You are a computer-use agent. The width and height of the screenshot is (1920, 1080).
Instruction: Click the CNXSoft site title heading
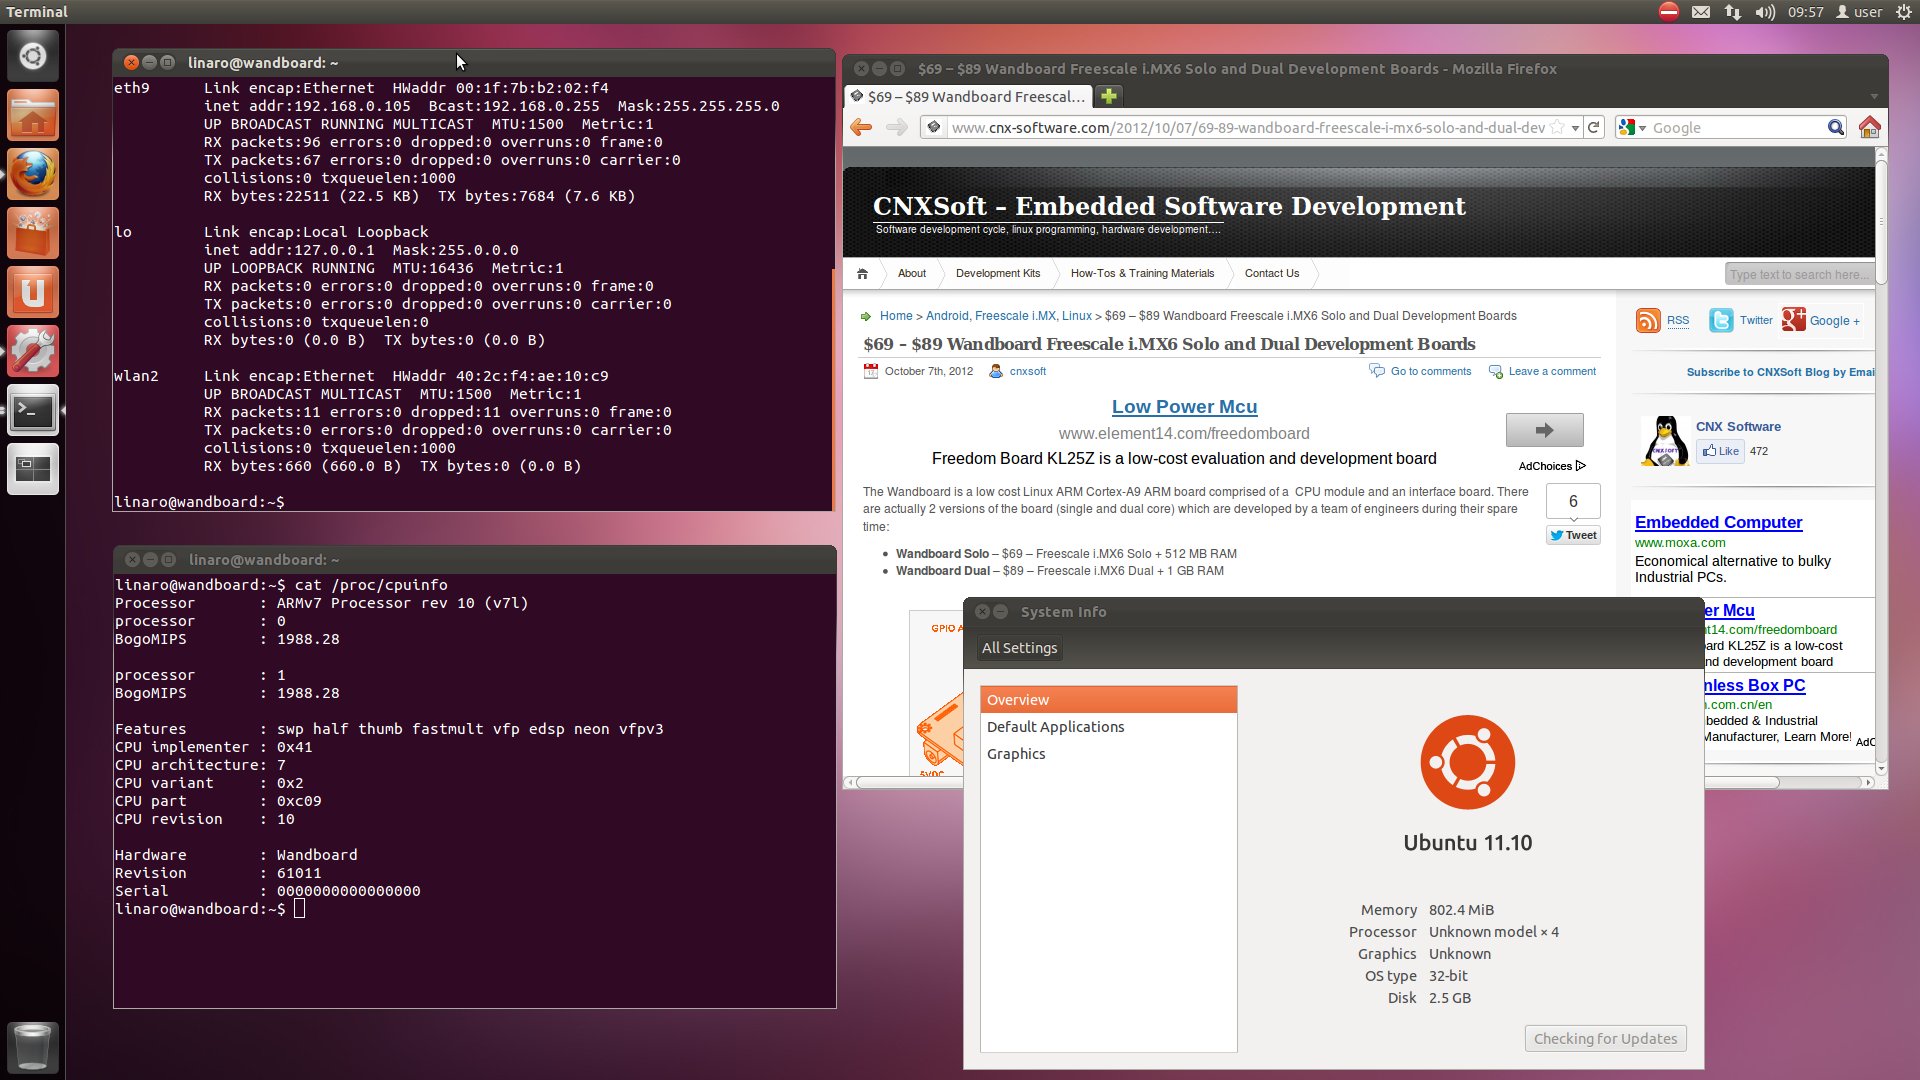1168,205
